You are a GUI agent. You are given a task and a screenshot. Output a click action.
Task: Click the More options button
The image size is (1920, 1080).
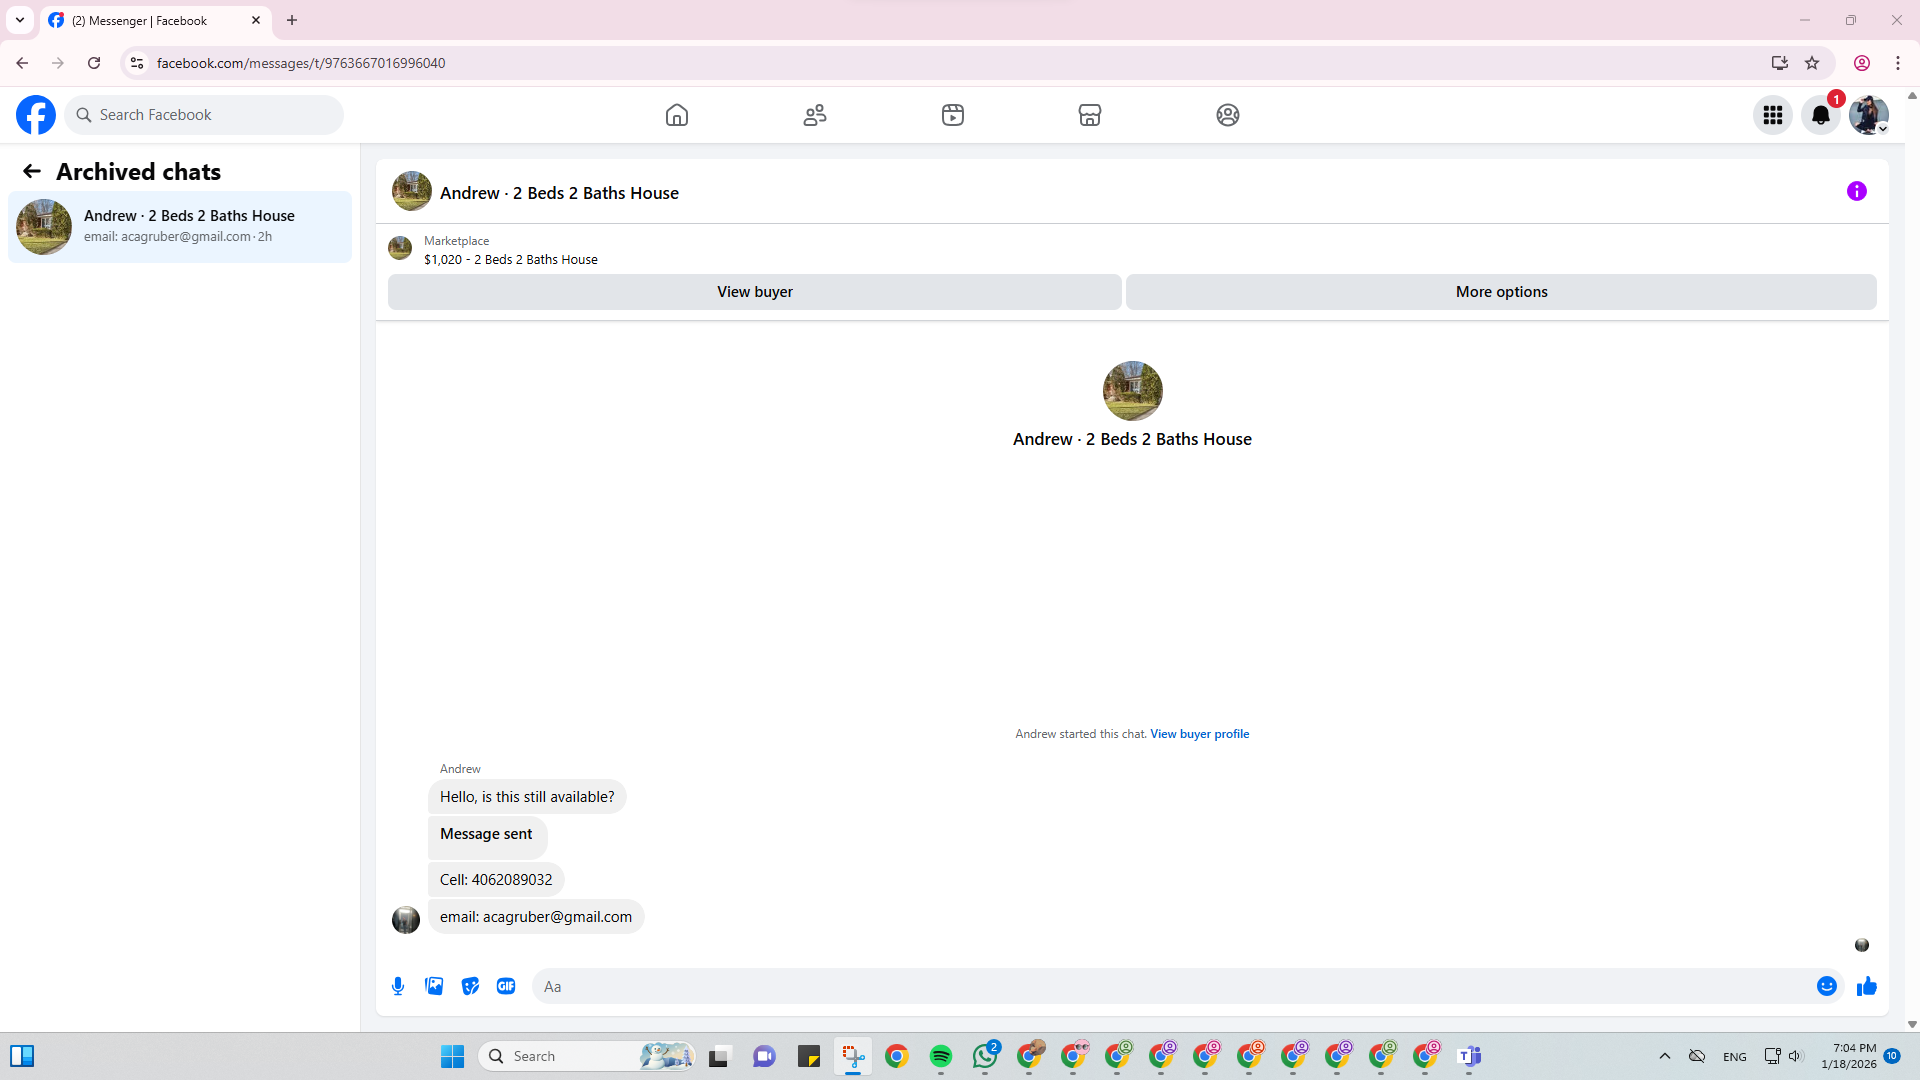coord(1501,292)
